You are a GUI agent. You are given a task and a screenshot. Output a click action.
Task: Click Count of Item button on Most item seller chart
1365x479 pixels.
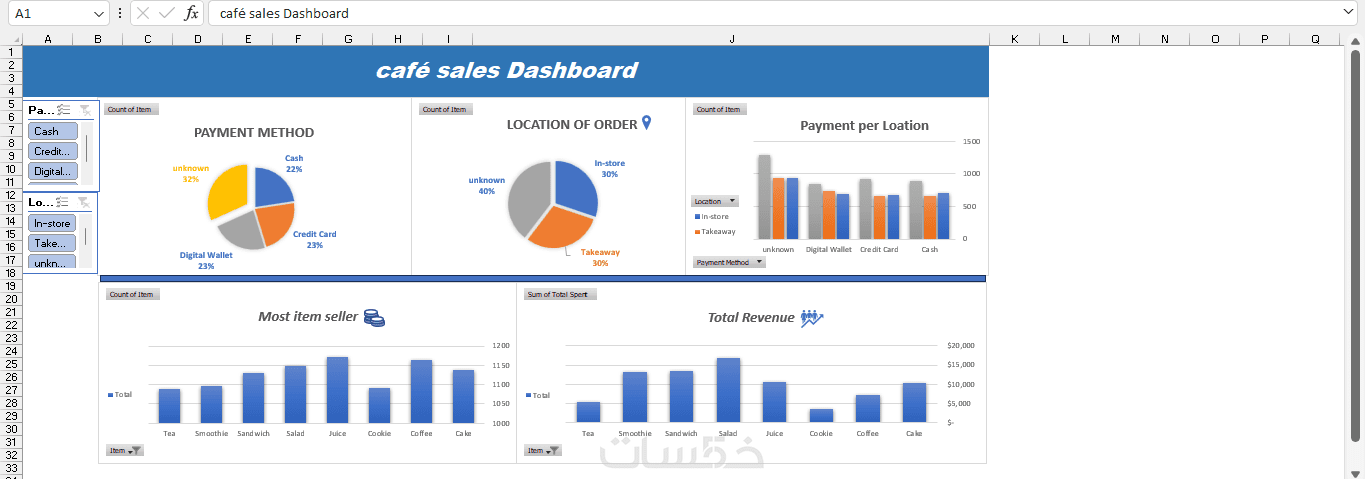(133, 294)
